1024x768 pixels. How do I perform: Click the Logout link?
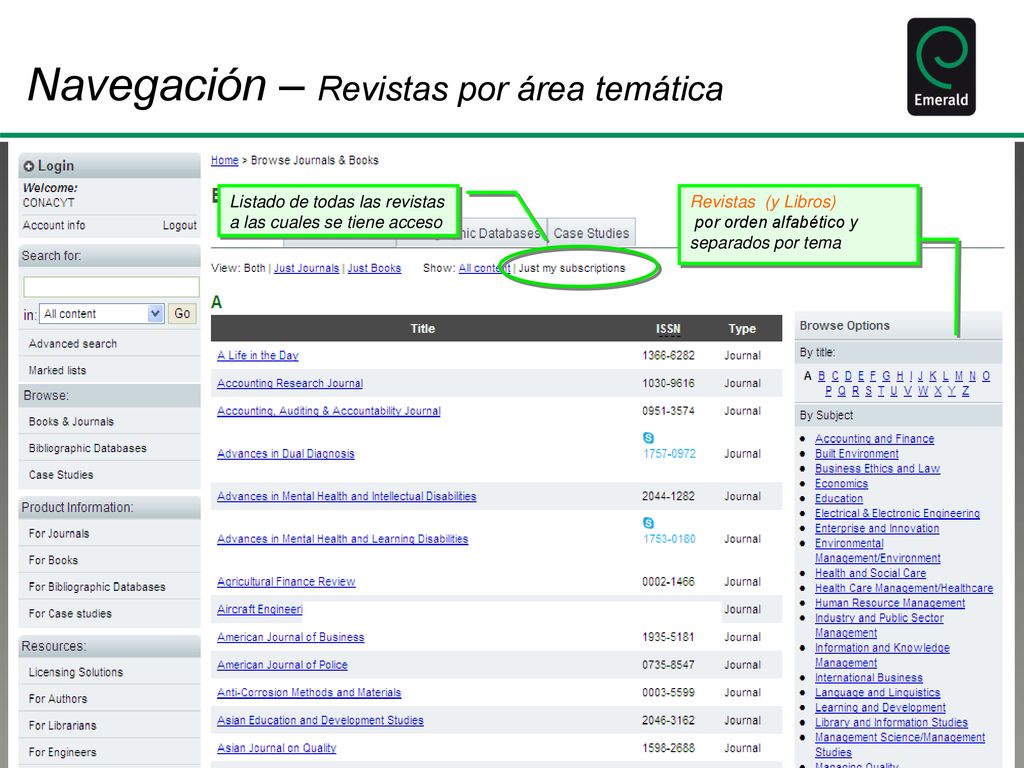(x=180, y=225)
